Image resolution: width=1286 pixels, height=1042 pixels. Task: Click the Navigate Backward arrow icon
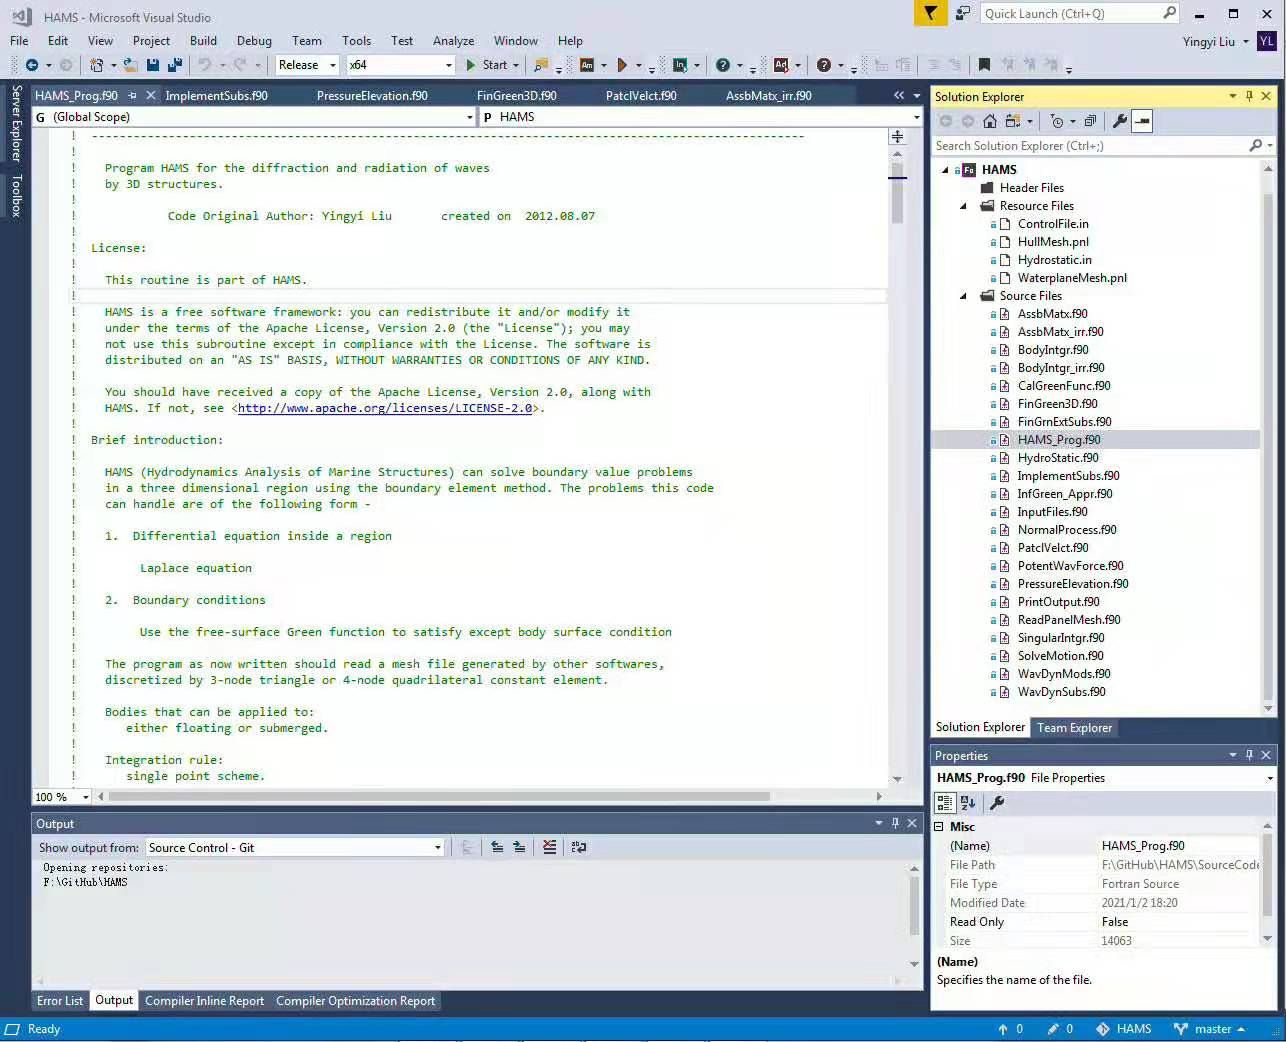[31, 65]
